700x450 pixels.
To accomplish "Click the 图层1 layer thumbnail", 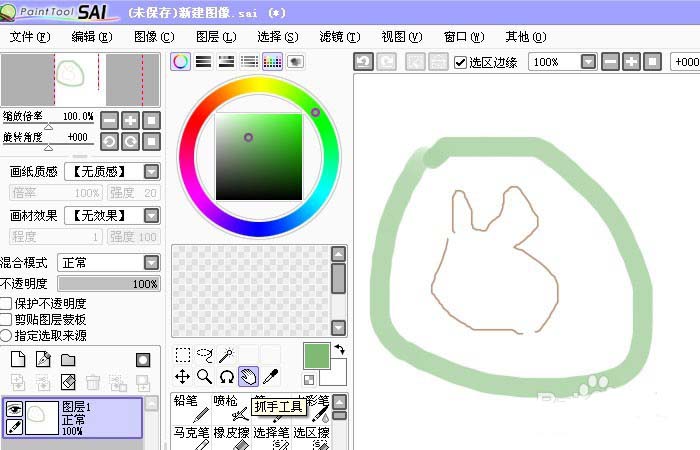I will [42, 418].
